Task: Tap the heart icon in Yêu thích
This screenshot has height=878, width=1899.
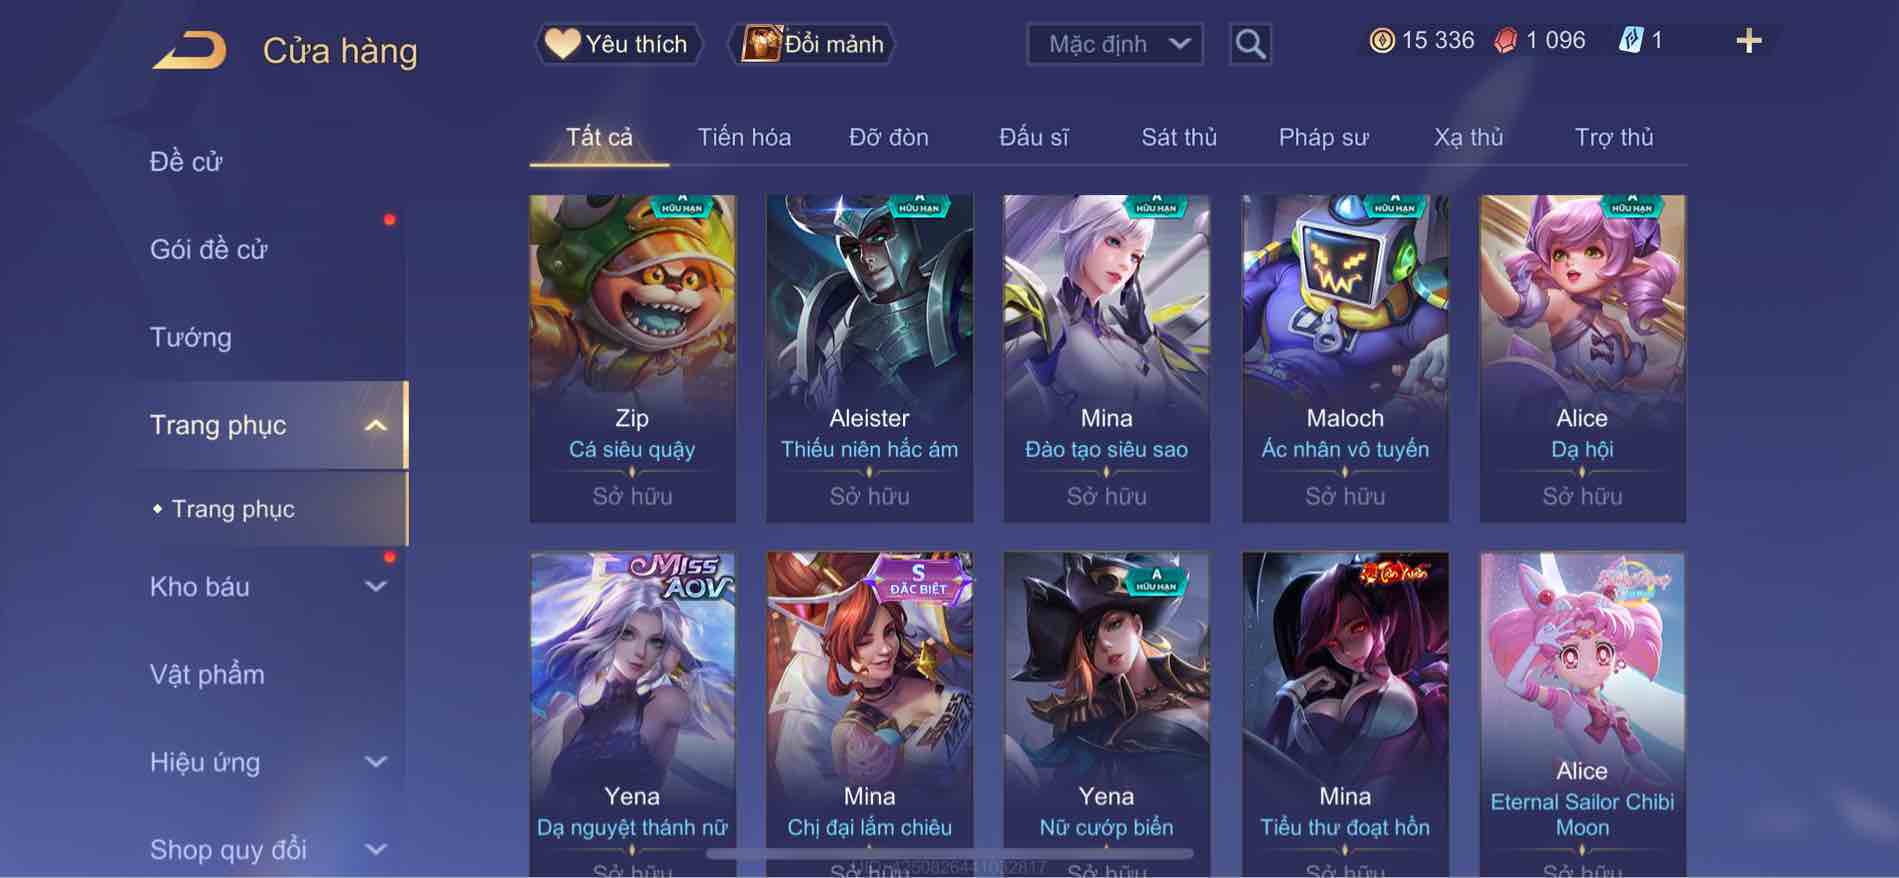Action: pyautogui.click(x=562, y=43)
